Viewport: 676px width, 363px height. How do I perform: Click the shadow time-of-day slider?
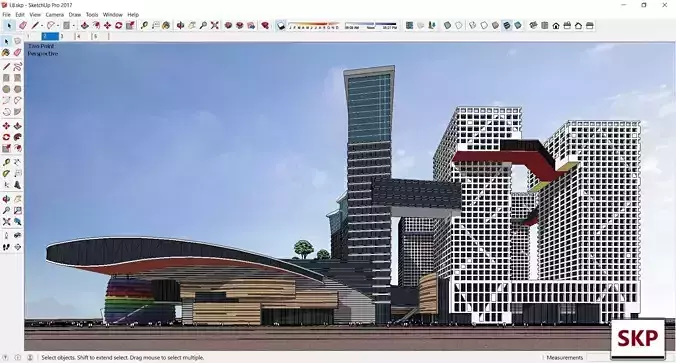coord(371,25)
